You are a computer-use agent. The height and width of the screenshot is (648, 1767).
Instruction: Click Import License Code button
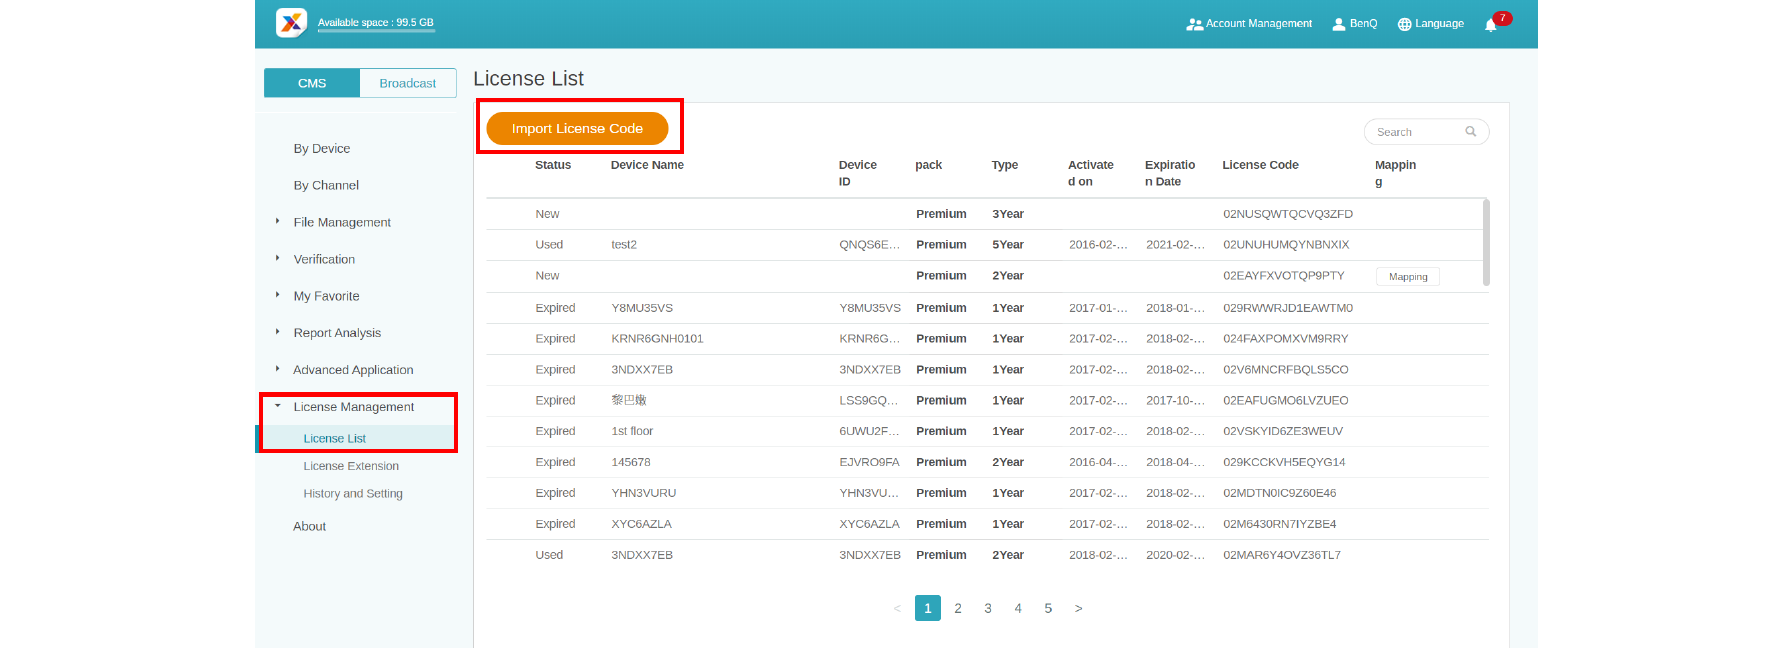click(577, 128)
